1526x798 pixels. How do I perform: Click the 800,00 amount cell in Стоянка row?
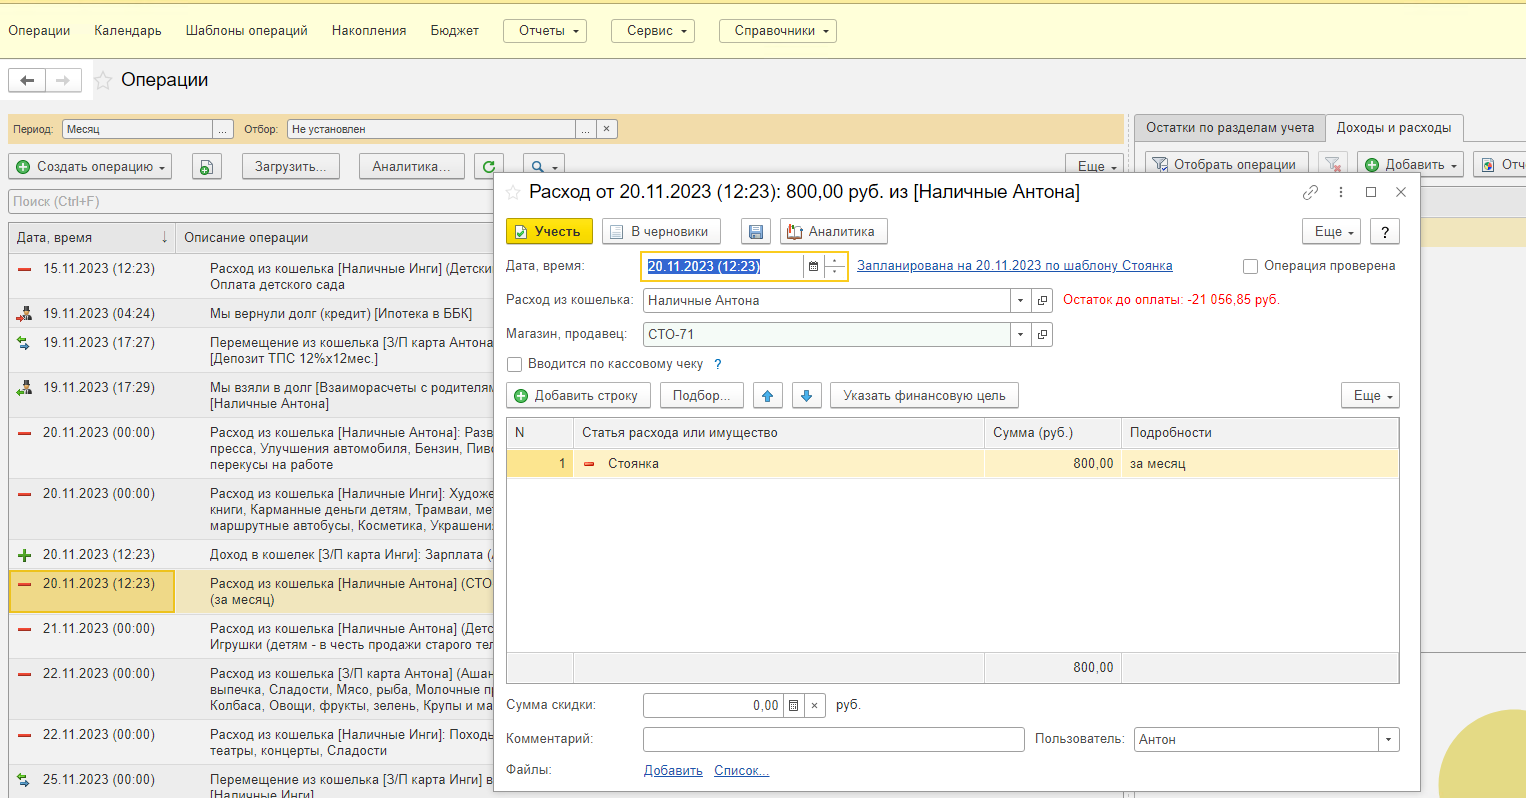pos(1053,464)
